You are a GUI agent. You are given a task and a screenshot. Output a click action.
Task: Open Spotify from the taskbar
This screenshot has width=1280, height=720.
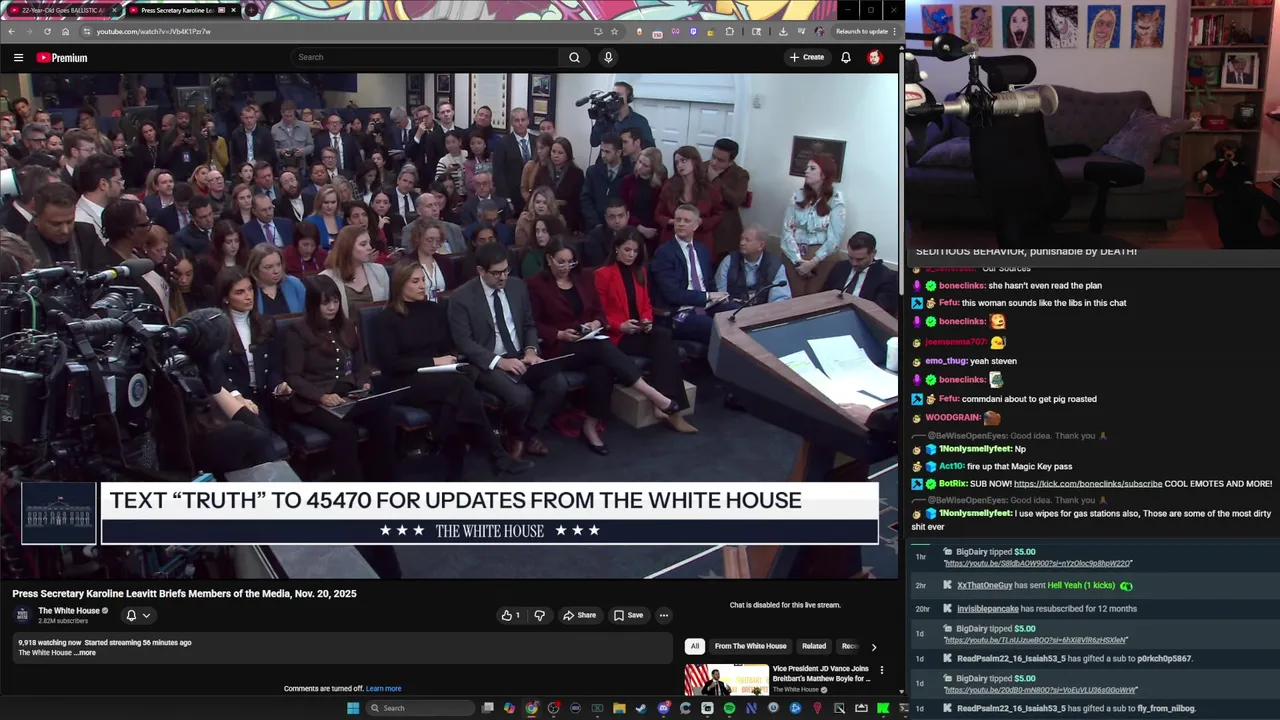[x=729, y=708]
